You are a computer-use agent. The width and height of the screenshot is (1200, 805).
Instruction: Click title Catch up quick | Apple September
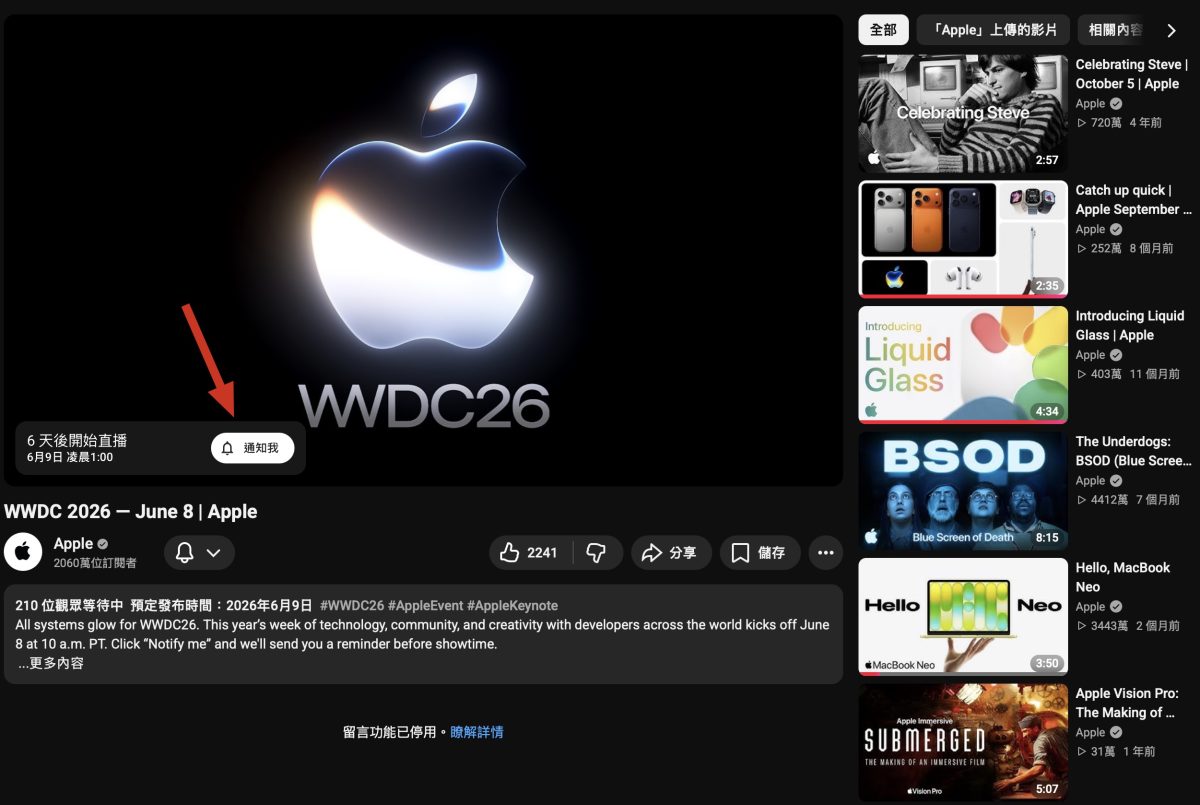(1134, 200)
